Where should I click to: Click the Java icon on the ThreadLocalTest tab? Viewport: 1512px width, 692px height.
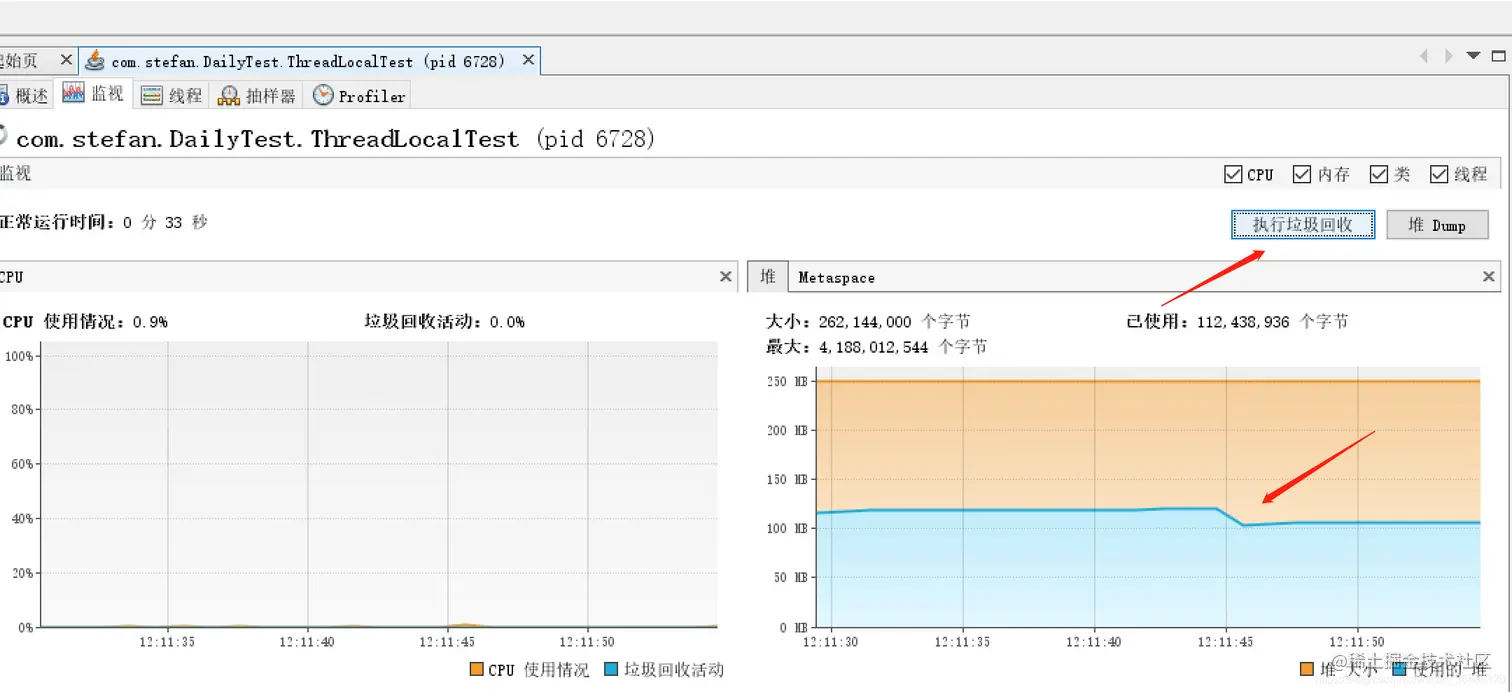[94, 60]
